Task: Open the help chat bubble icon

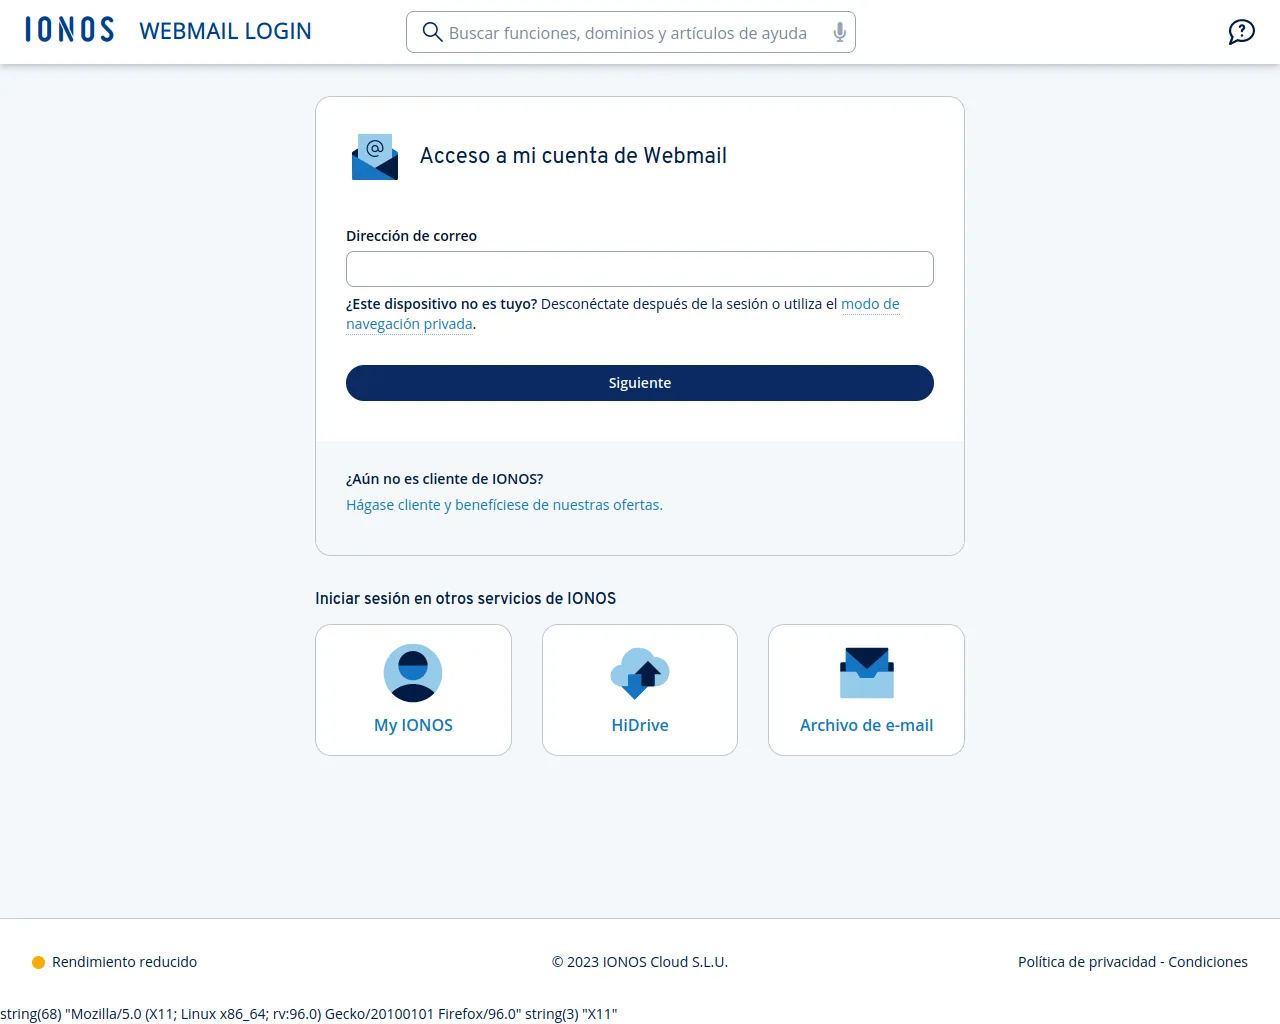Action: click(1241, 32)
